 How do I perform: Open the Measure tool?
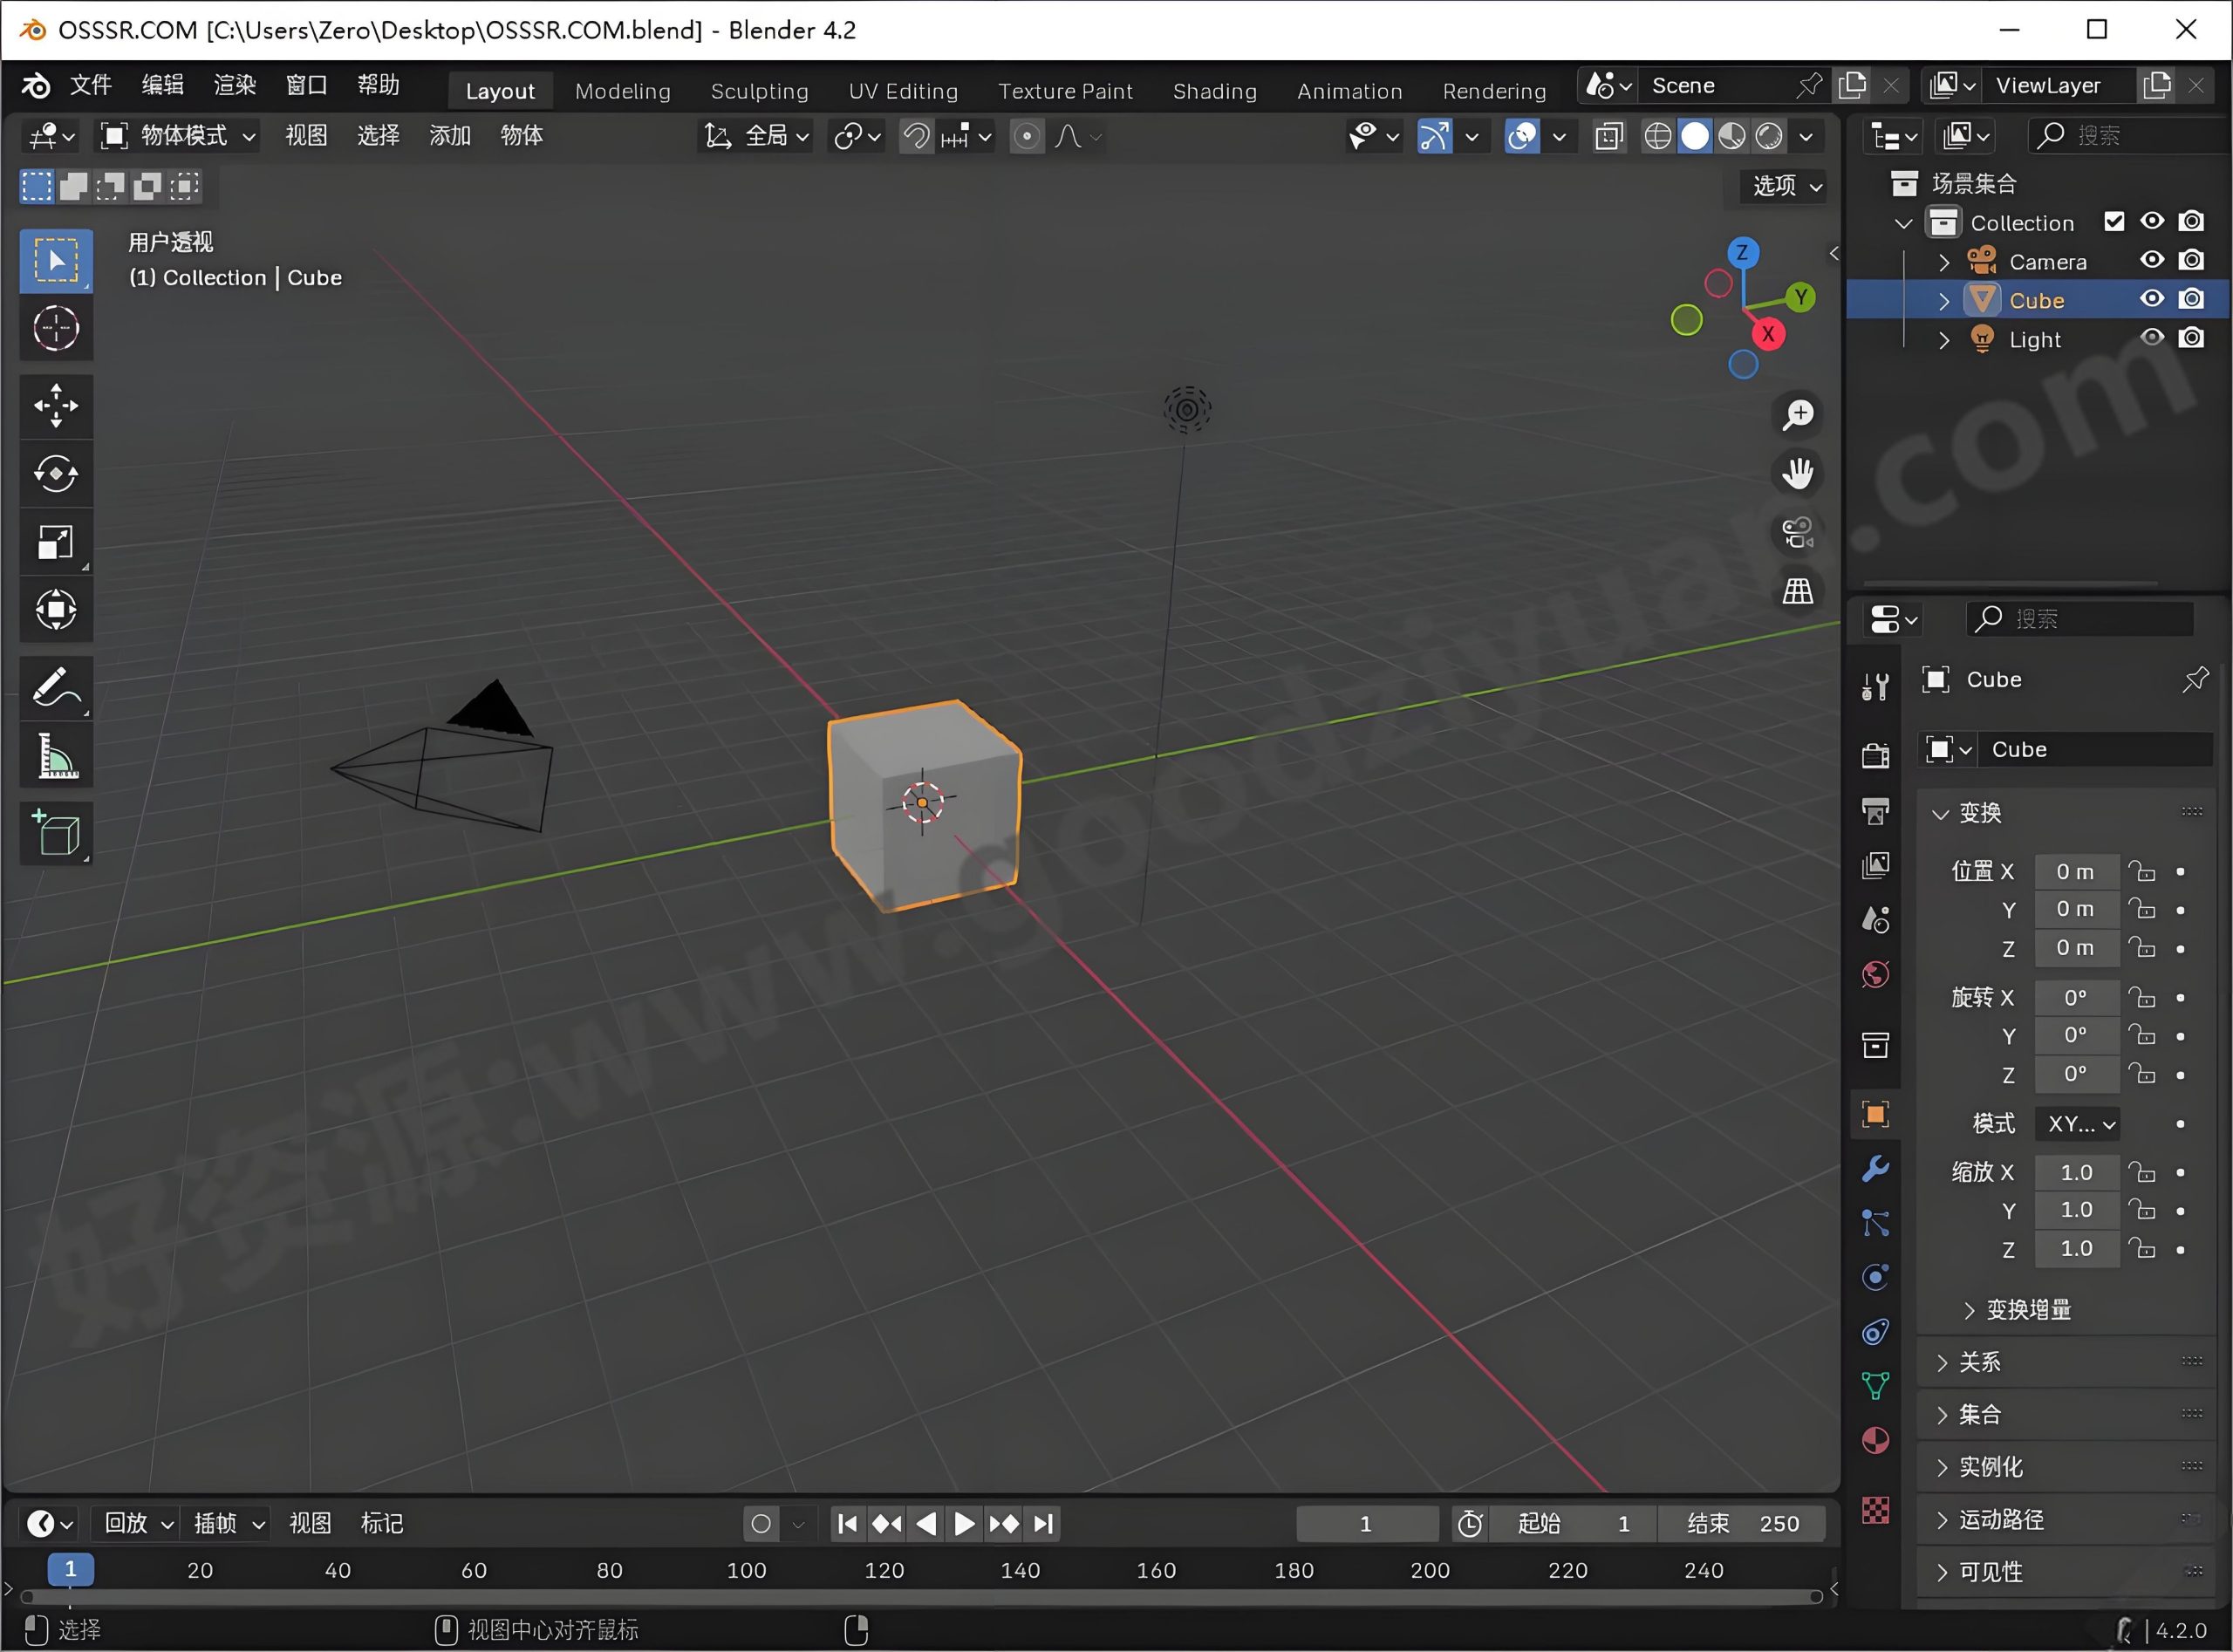[56, 755]
